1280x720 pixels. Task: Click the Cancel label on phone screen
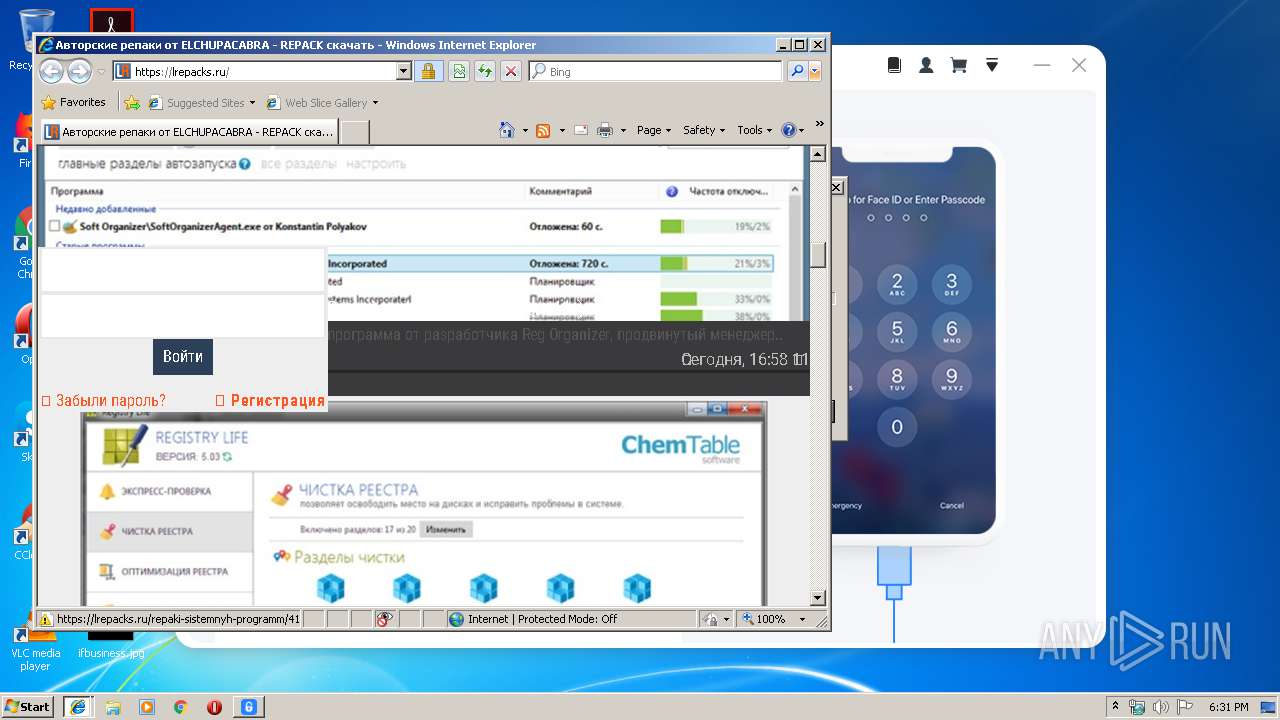[952, 505]
